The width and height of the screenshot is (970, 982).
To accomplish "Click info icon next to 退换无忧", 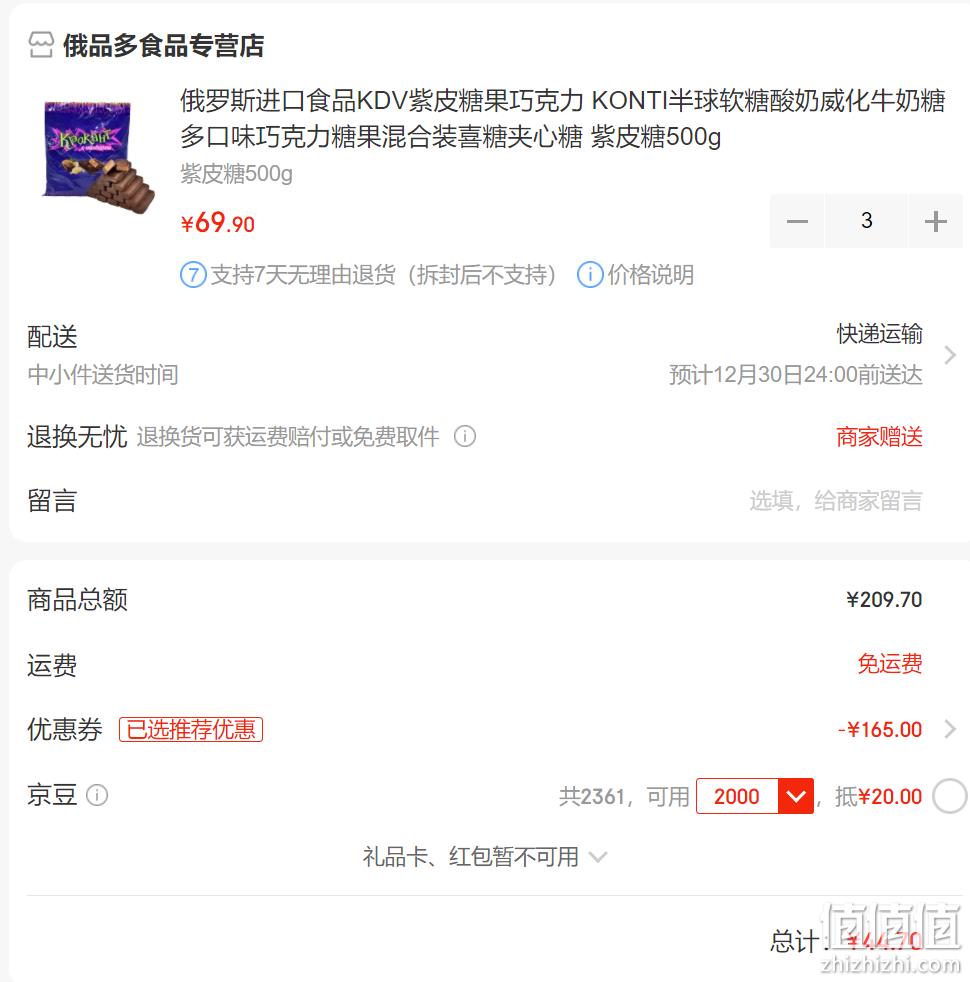I will [465, 436].
